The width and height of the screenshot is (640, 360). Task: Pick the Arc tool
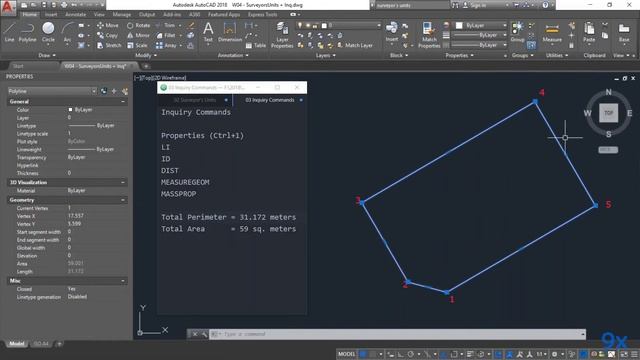[x=67, y=32]
